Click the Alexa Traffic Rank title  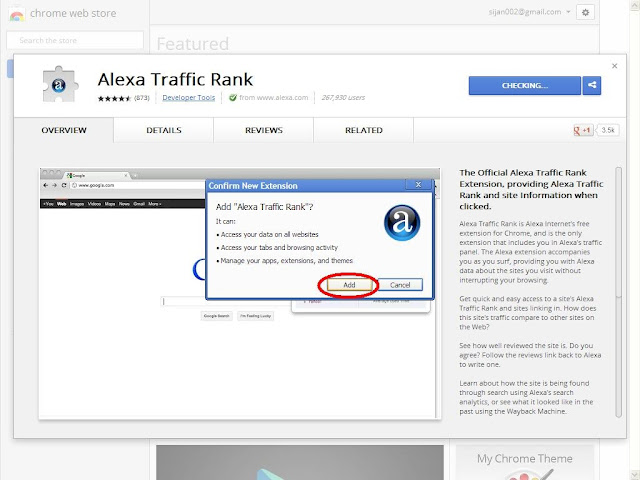coord(176,79)
